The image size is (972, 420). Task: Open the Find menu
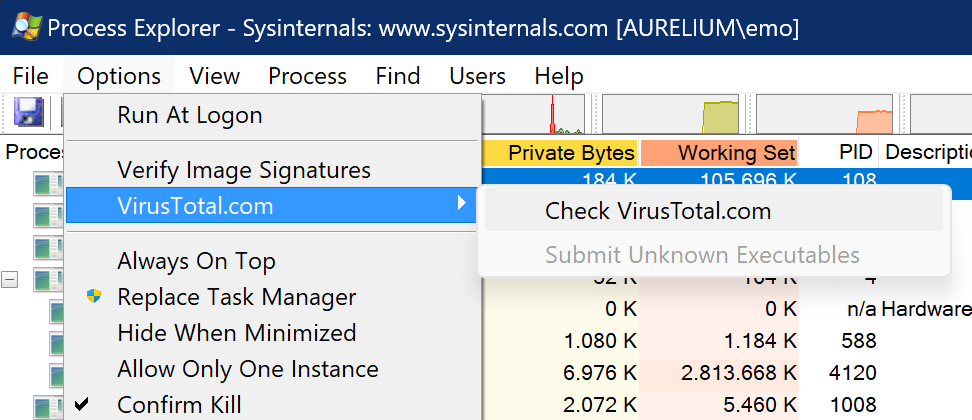(x=398, y=76)
